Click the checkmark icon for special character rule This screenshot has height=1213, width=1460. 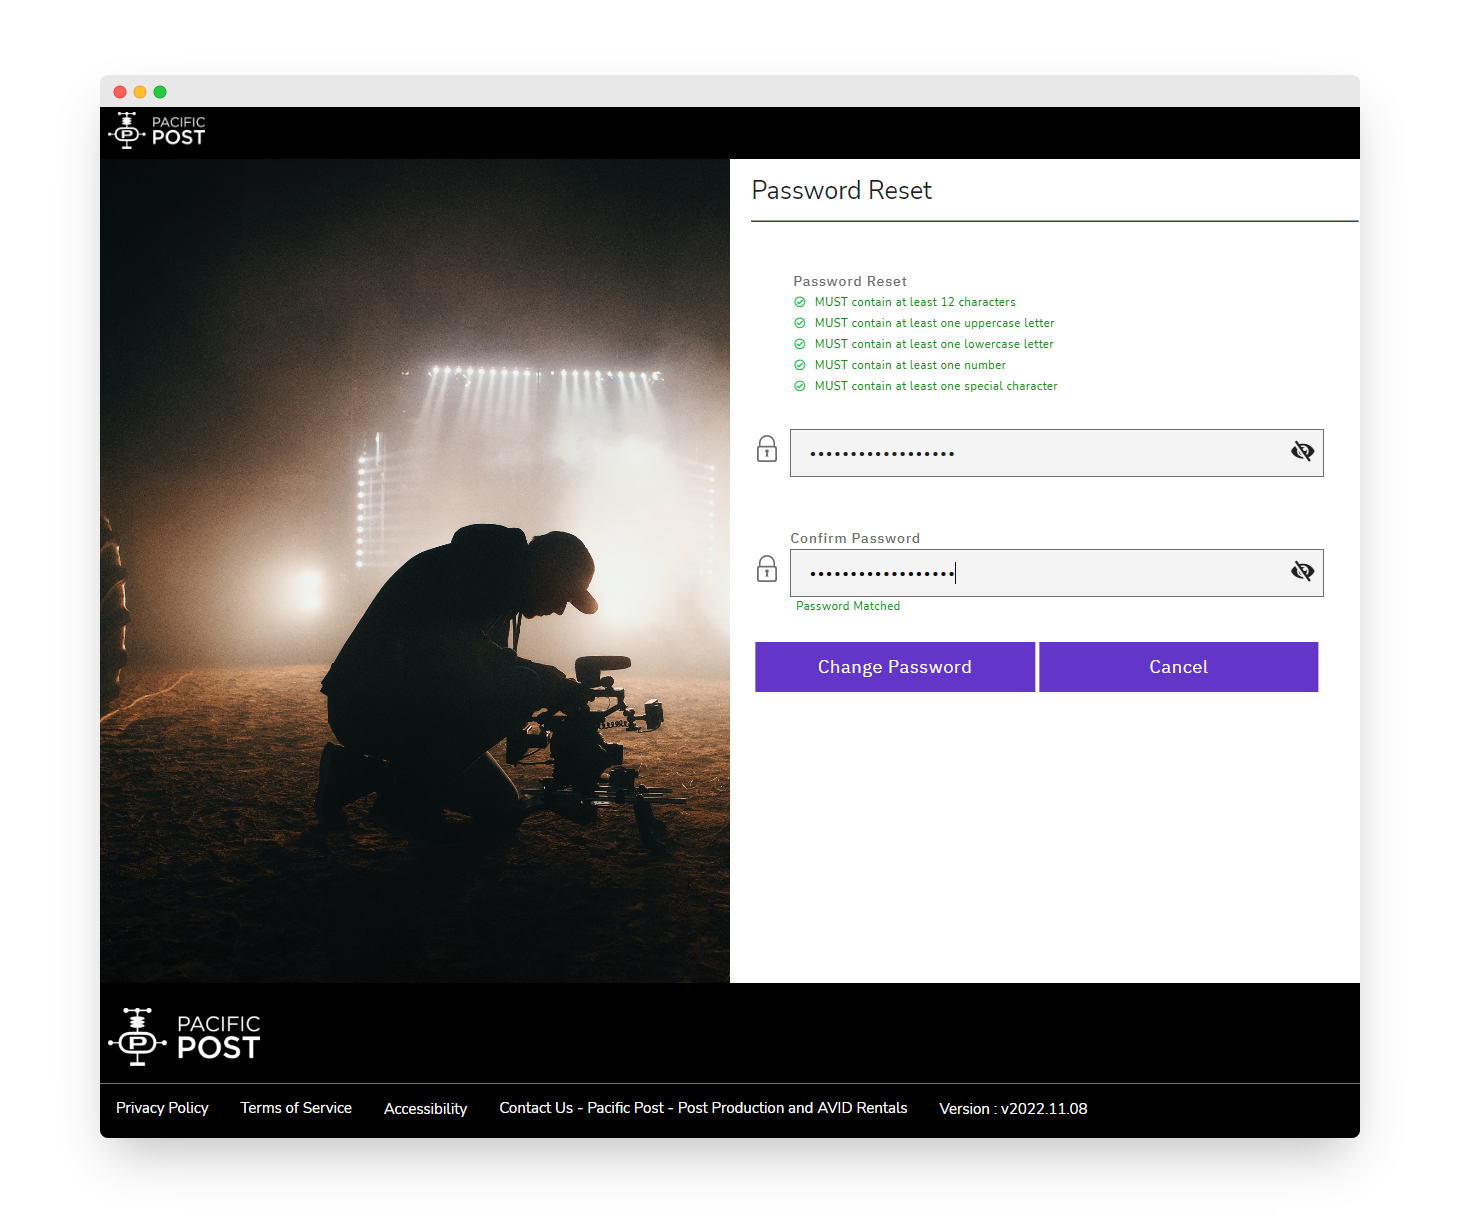coord(800,386)
